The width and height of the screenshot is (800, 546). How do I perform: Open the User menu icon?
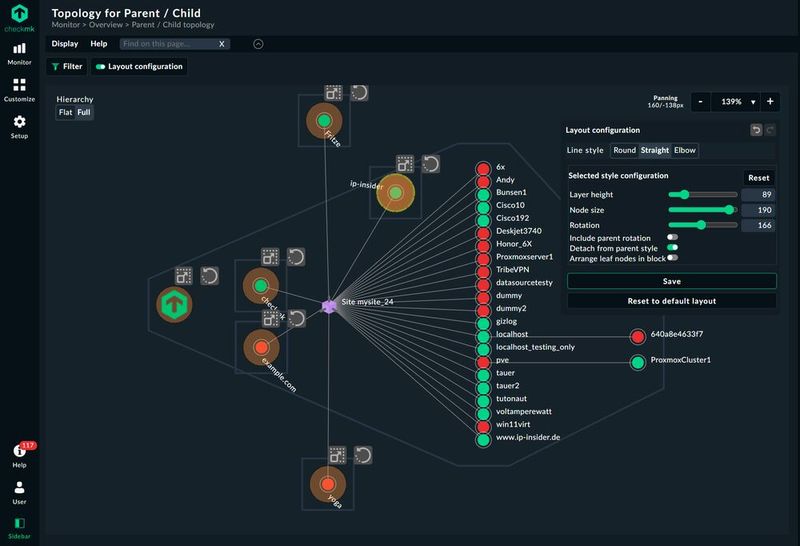point(19,492)
